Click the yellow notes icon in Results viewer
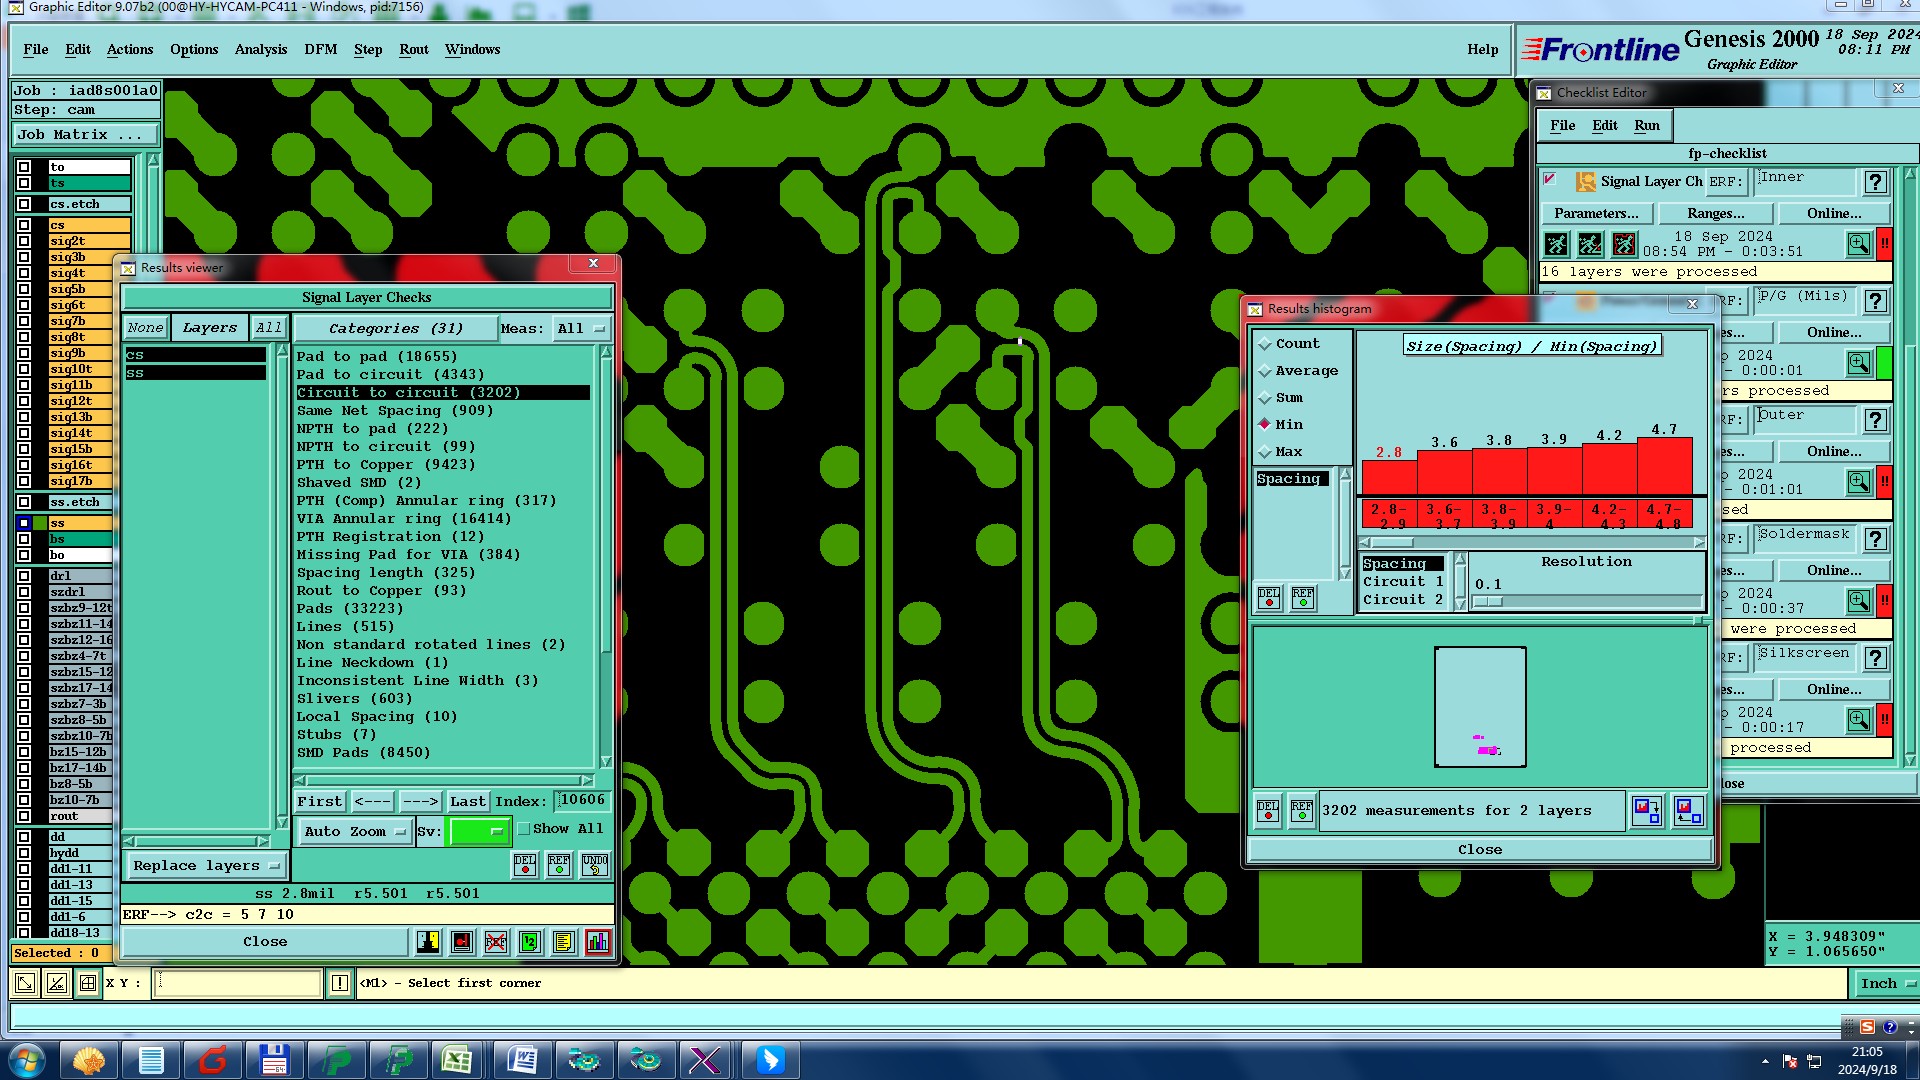This screenshot has width=1920, height=1080. pyautogui.click(x=564, y=942)
